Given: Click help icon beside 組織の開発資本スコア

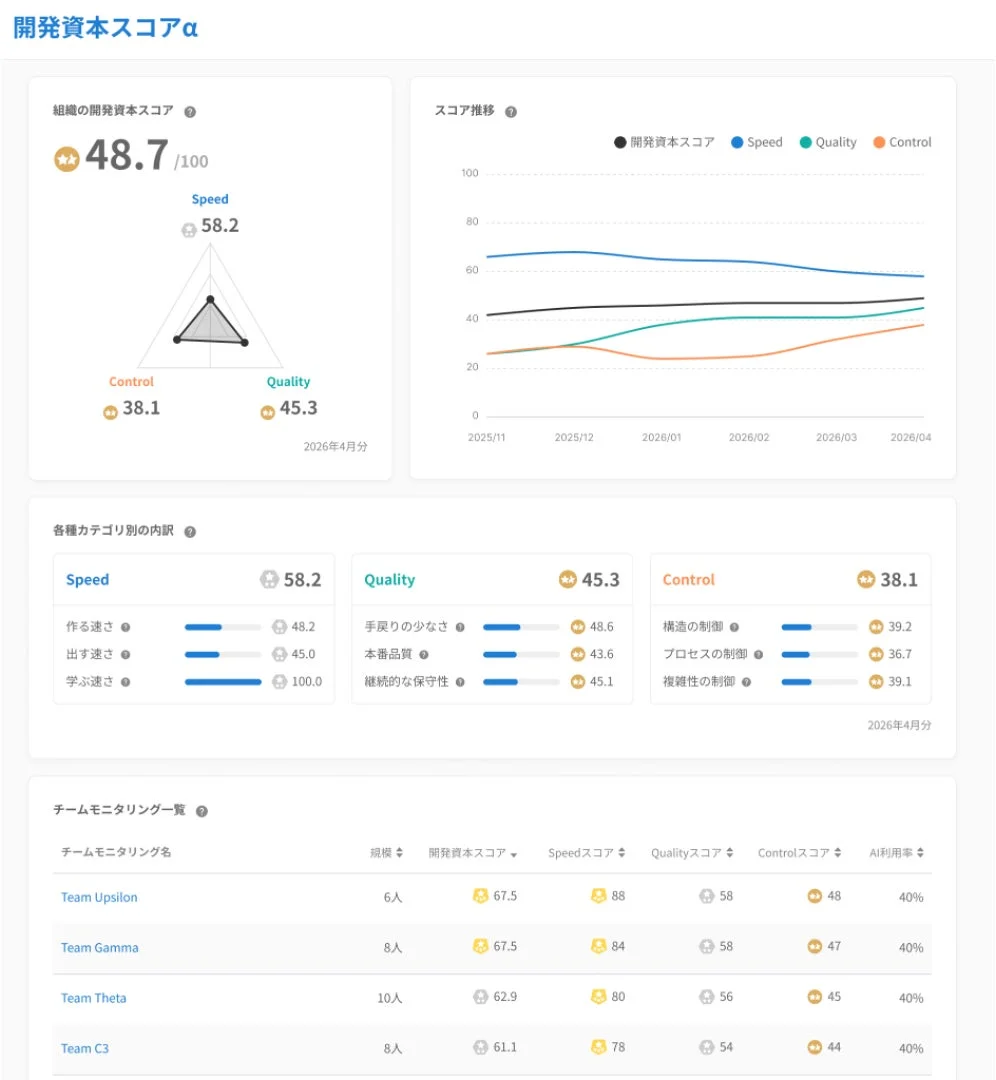Looking at the screenshot, I should pos(190,112).
